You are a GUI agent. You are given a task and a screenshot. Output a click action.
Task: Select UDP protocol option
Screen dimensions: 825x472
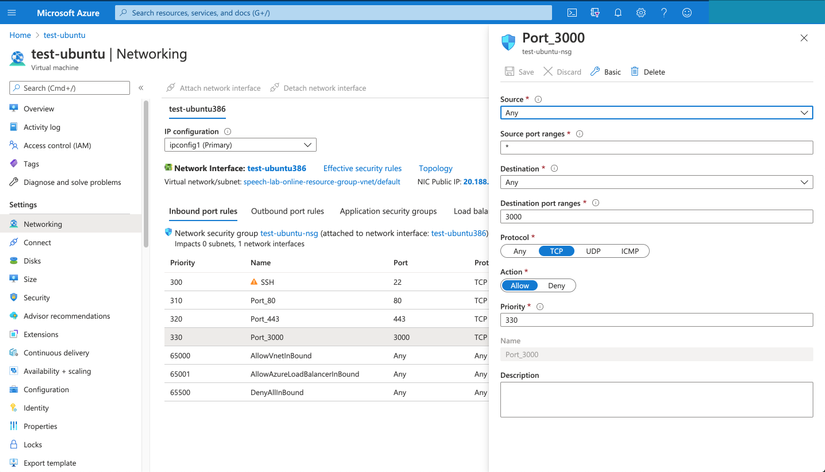(593, 251)
